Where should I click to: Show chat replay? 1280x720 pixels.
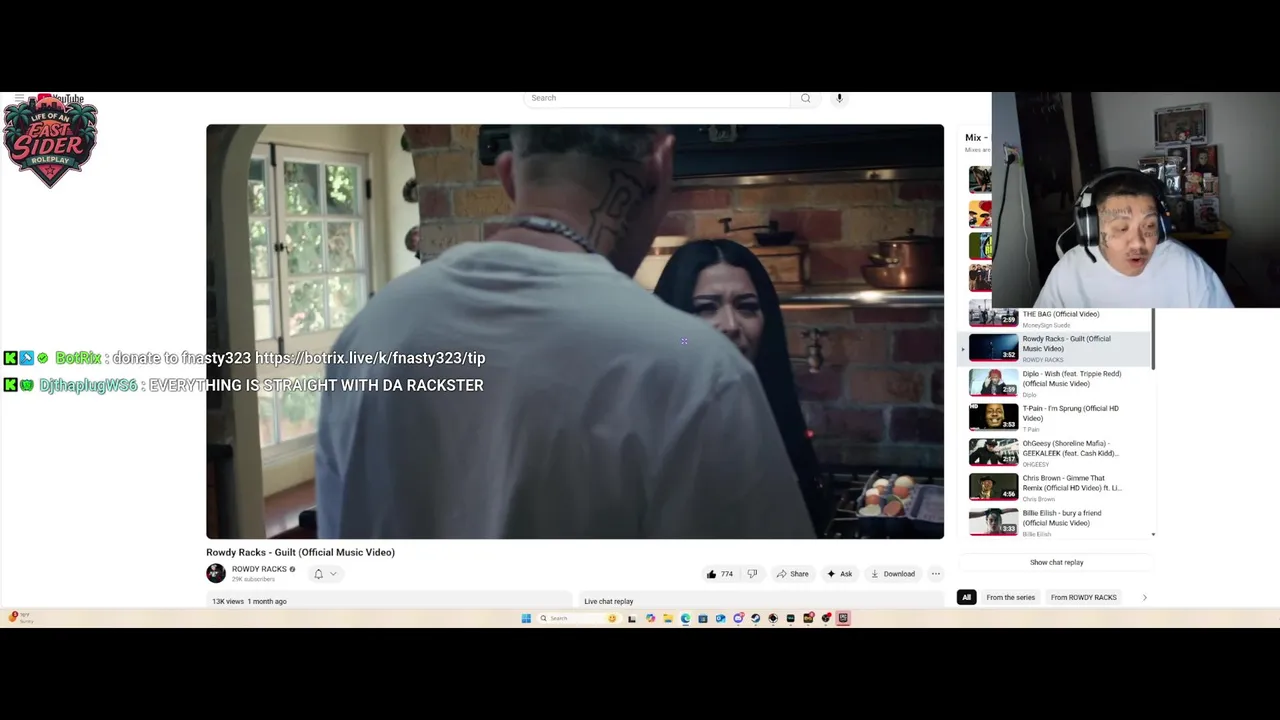[x=1057, y=562]
